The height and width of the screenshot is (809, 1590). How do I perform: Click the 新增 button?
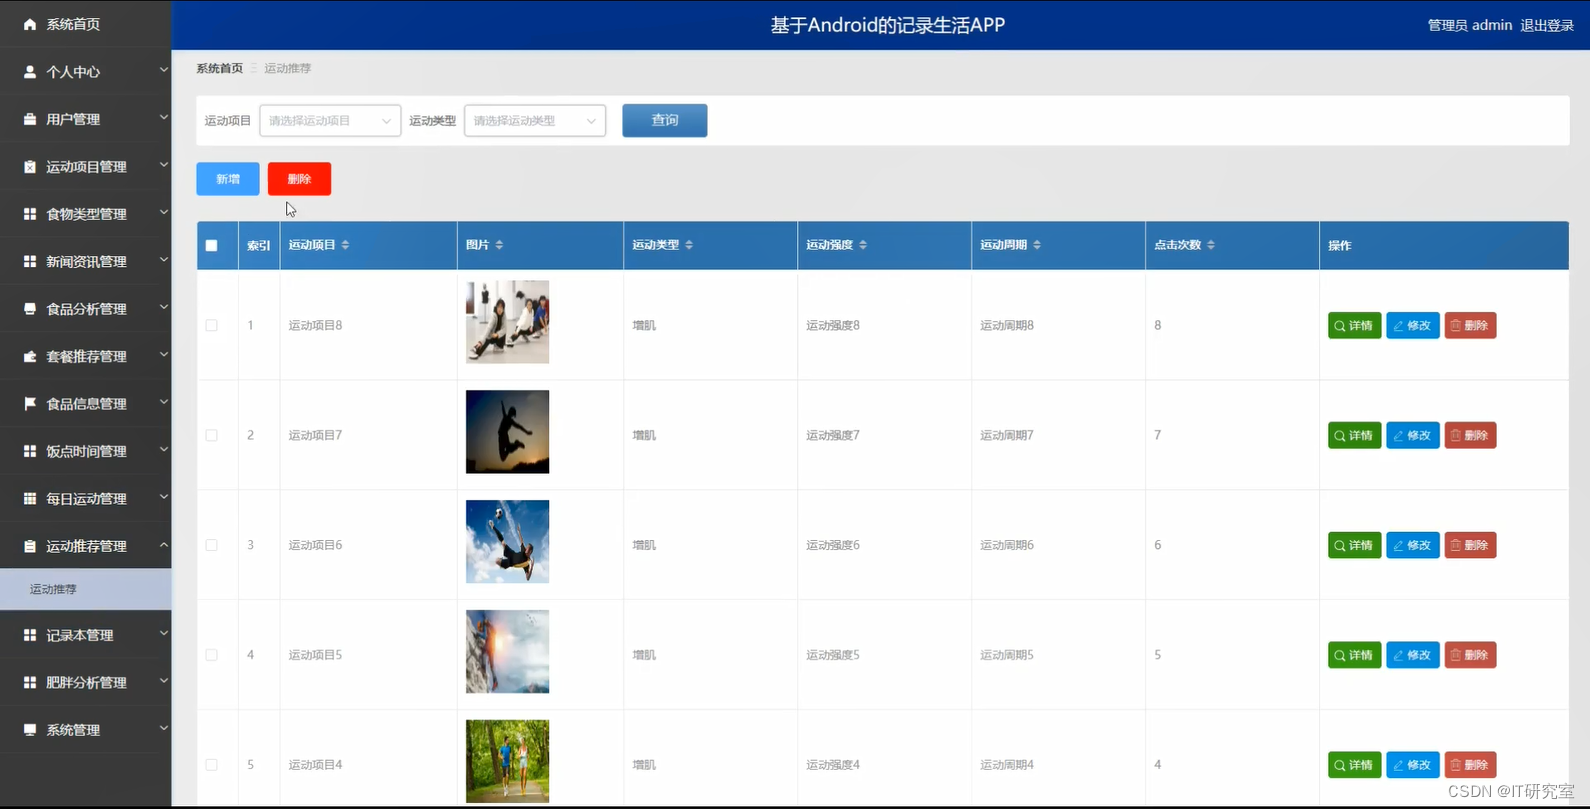click(x=228, y=179)
